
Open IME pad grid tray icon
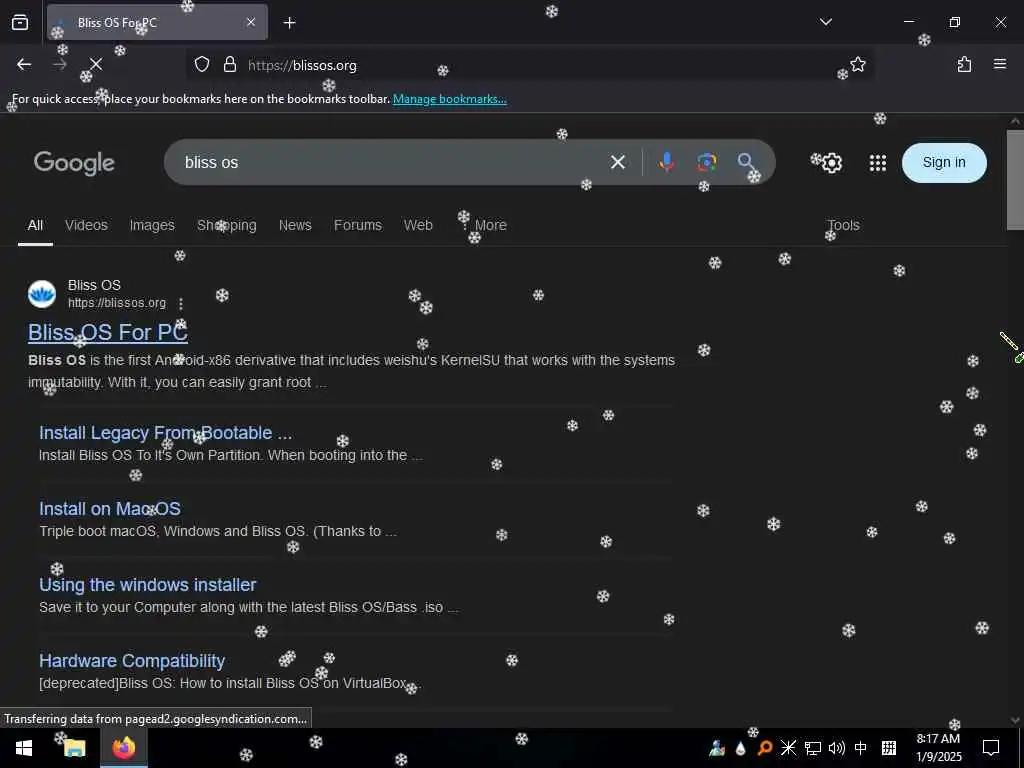[889, 748]
